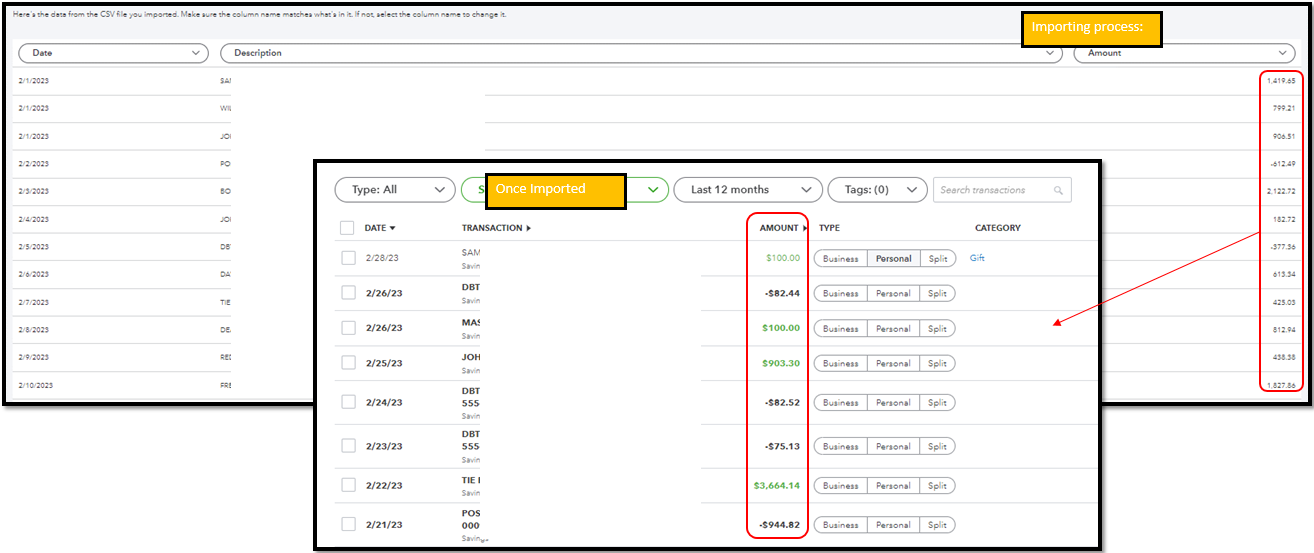Screen dimensions: 1314x553
Task: Click the 2/21/23 date cell
Action: (x=384, y=524)
